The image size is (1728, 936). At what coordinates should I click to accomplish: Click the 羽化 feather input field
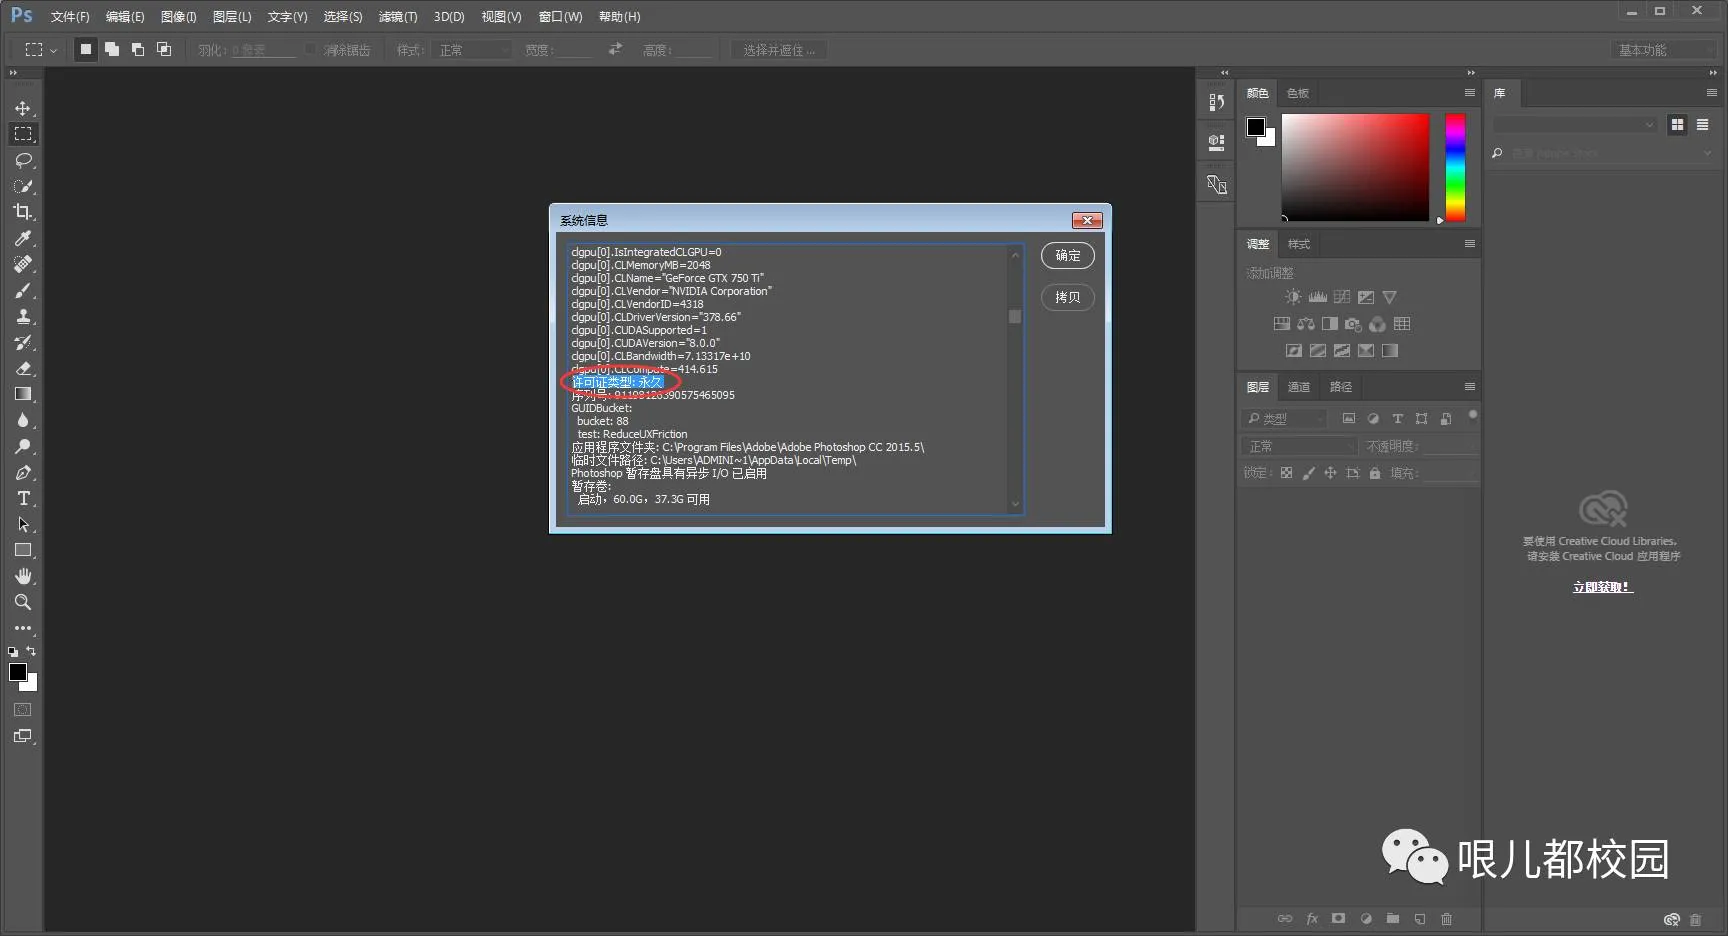tap(263, 50)
